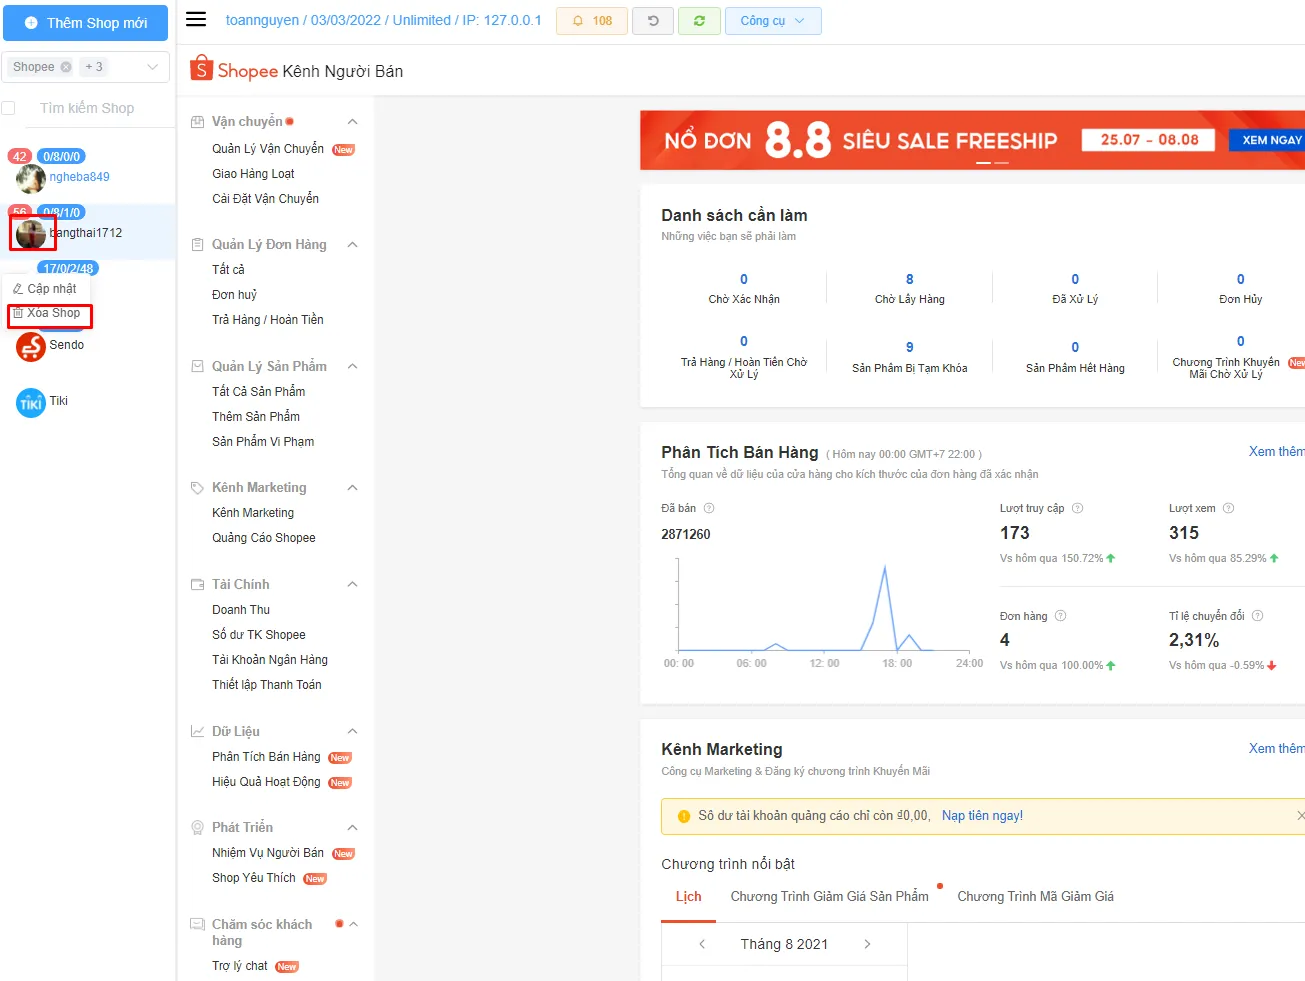The image size is (1305, 981).
Task: Collapse the Tài Chính section
Action: (352, 584)
